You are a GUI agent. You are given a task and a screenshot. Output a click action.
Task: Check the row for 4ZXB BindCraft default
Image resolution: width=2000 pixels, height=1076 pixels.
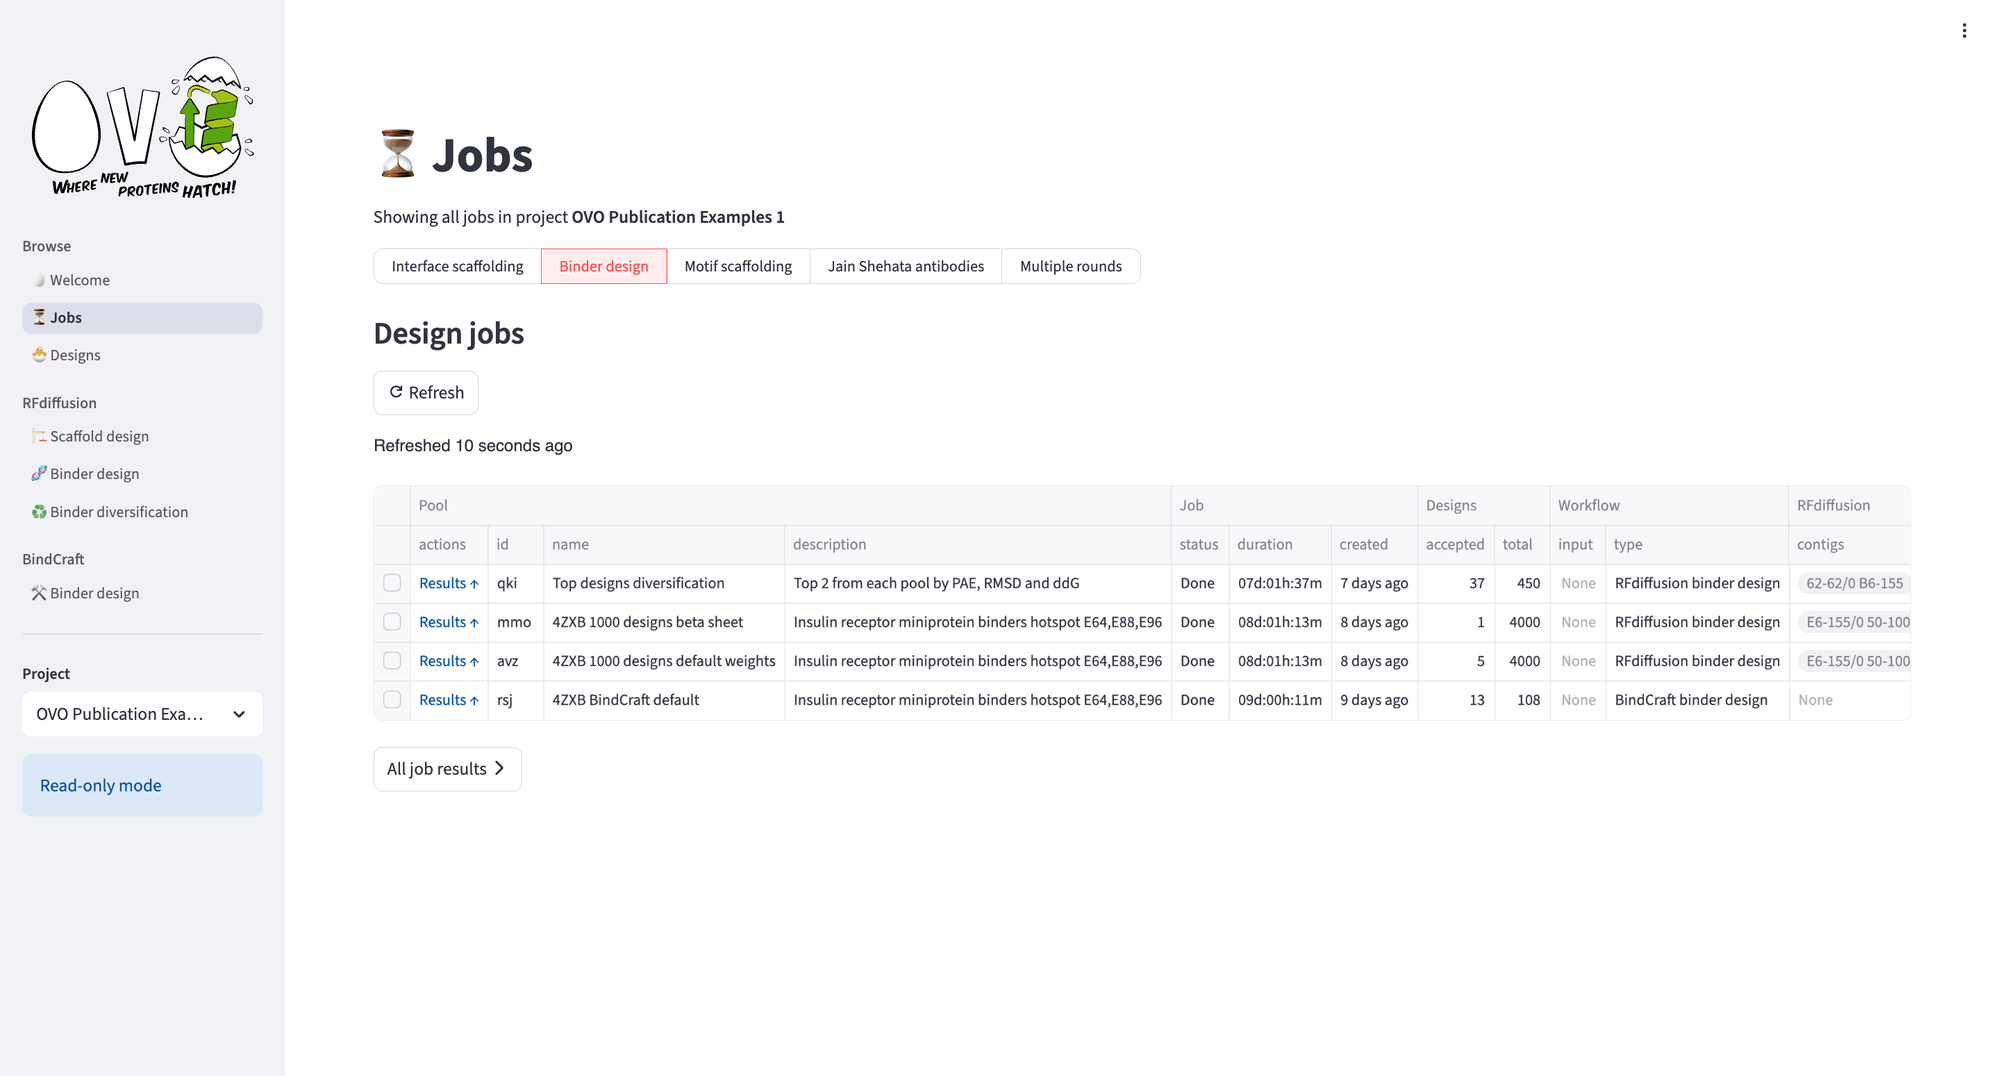click(392, 700)
